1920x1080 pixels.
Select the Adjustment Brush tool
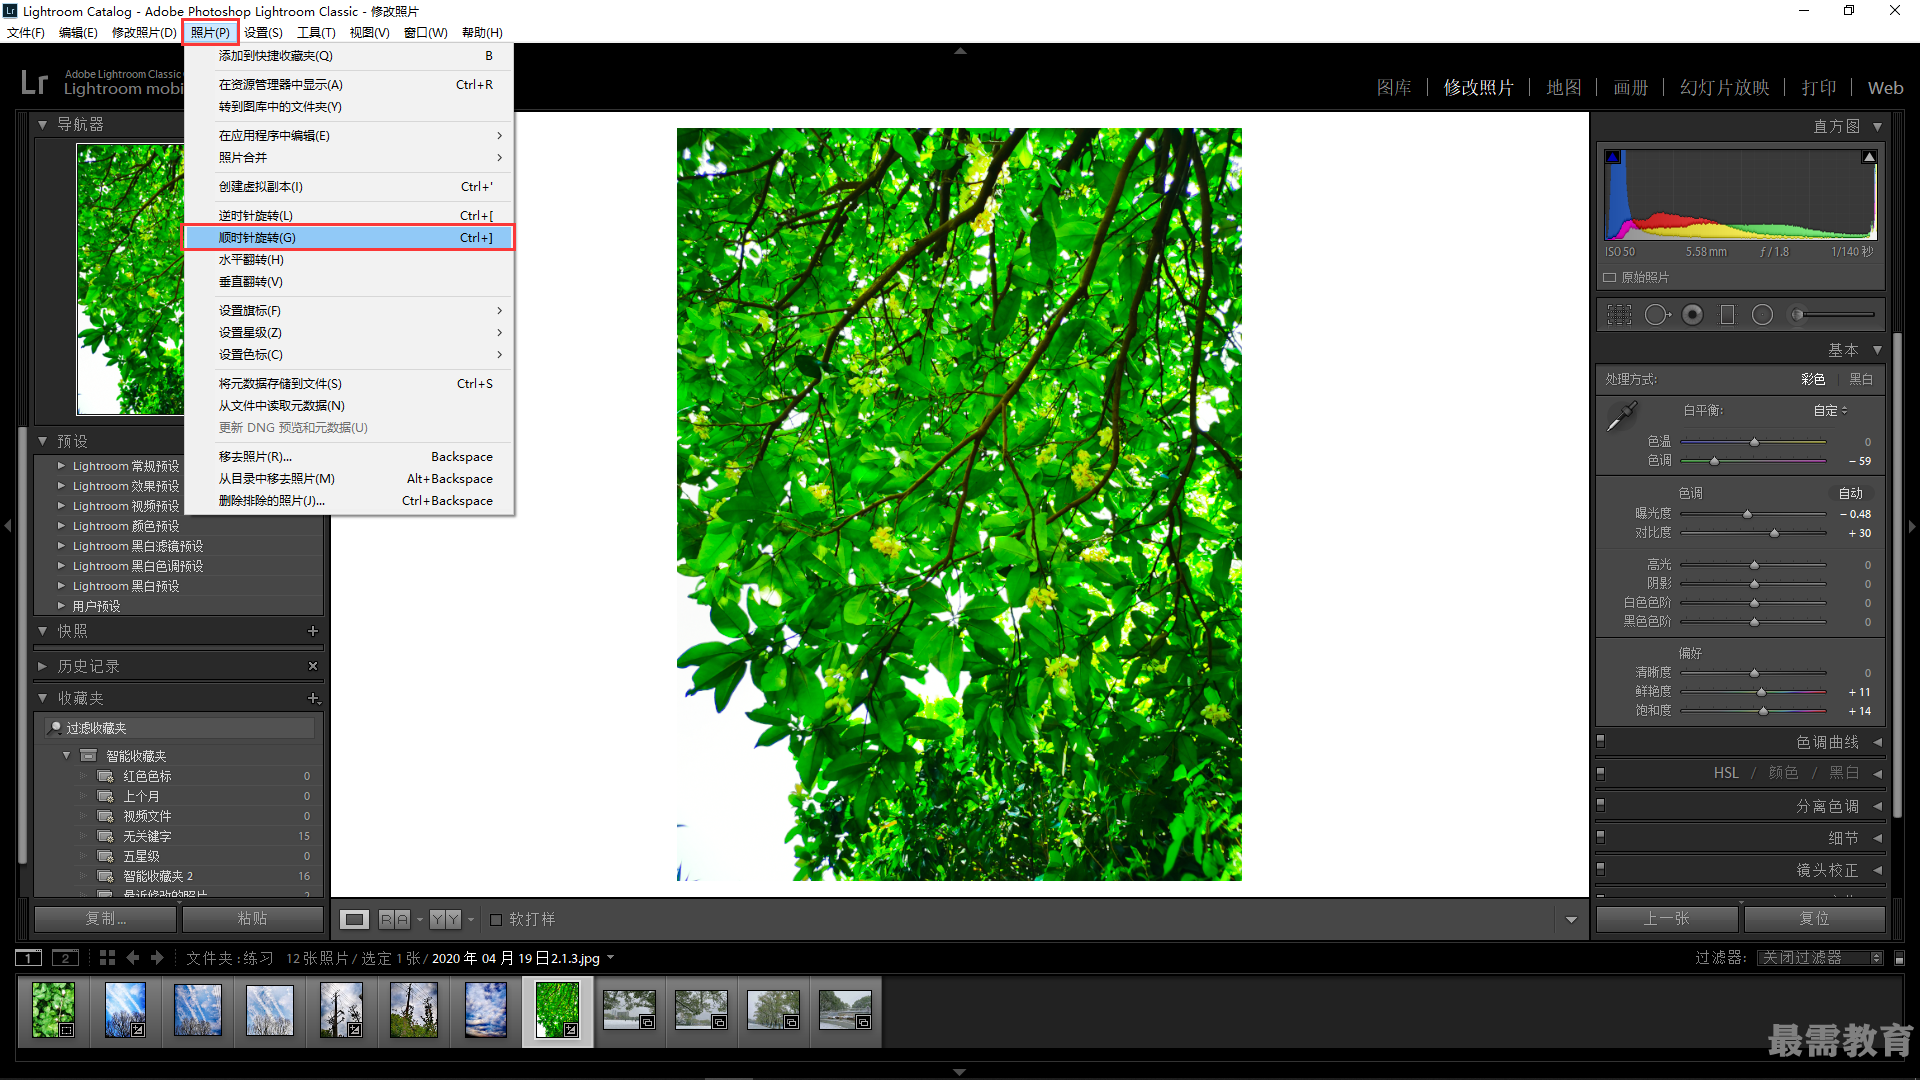click(1832, 315)
